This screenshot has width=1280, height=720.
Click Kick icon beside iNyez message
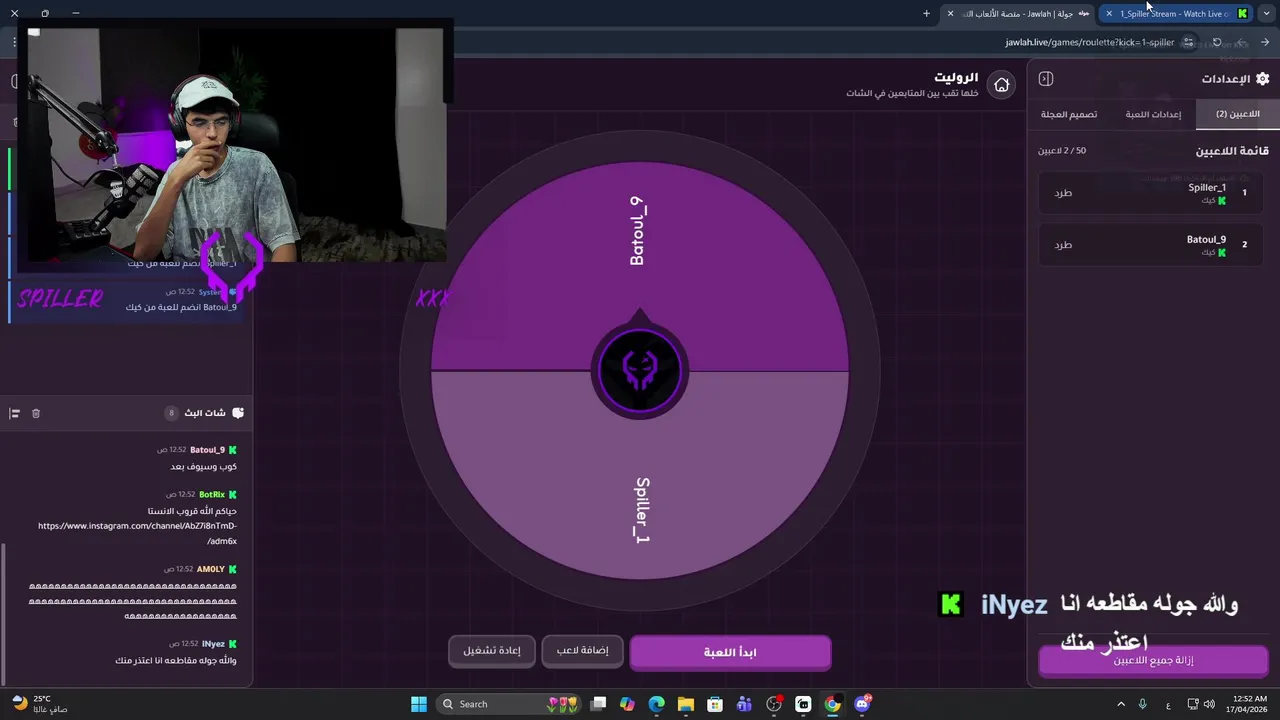coord(233,644)
